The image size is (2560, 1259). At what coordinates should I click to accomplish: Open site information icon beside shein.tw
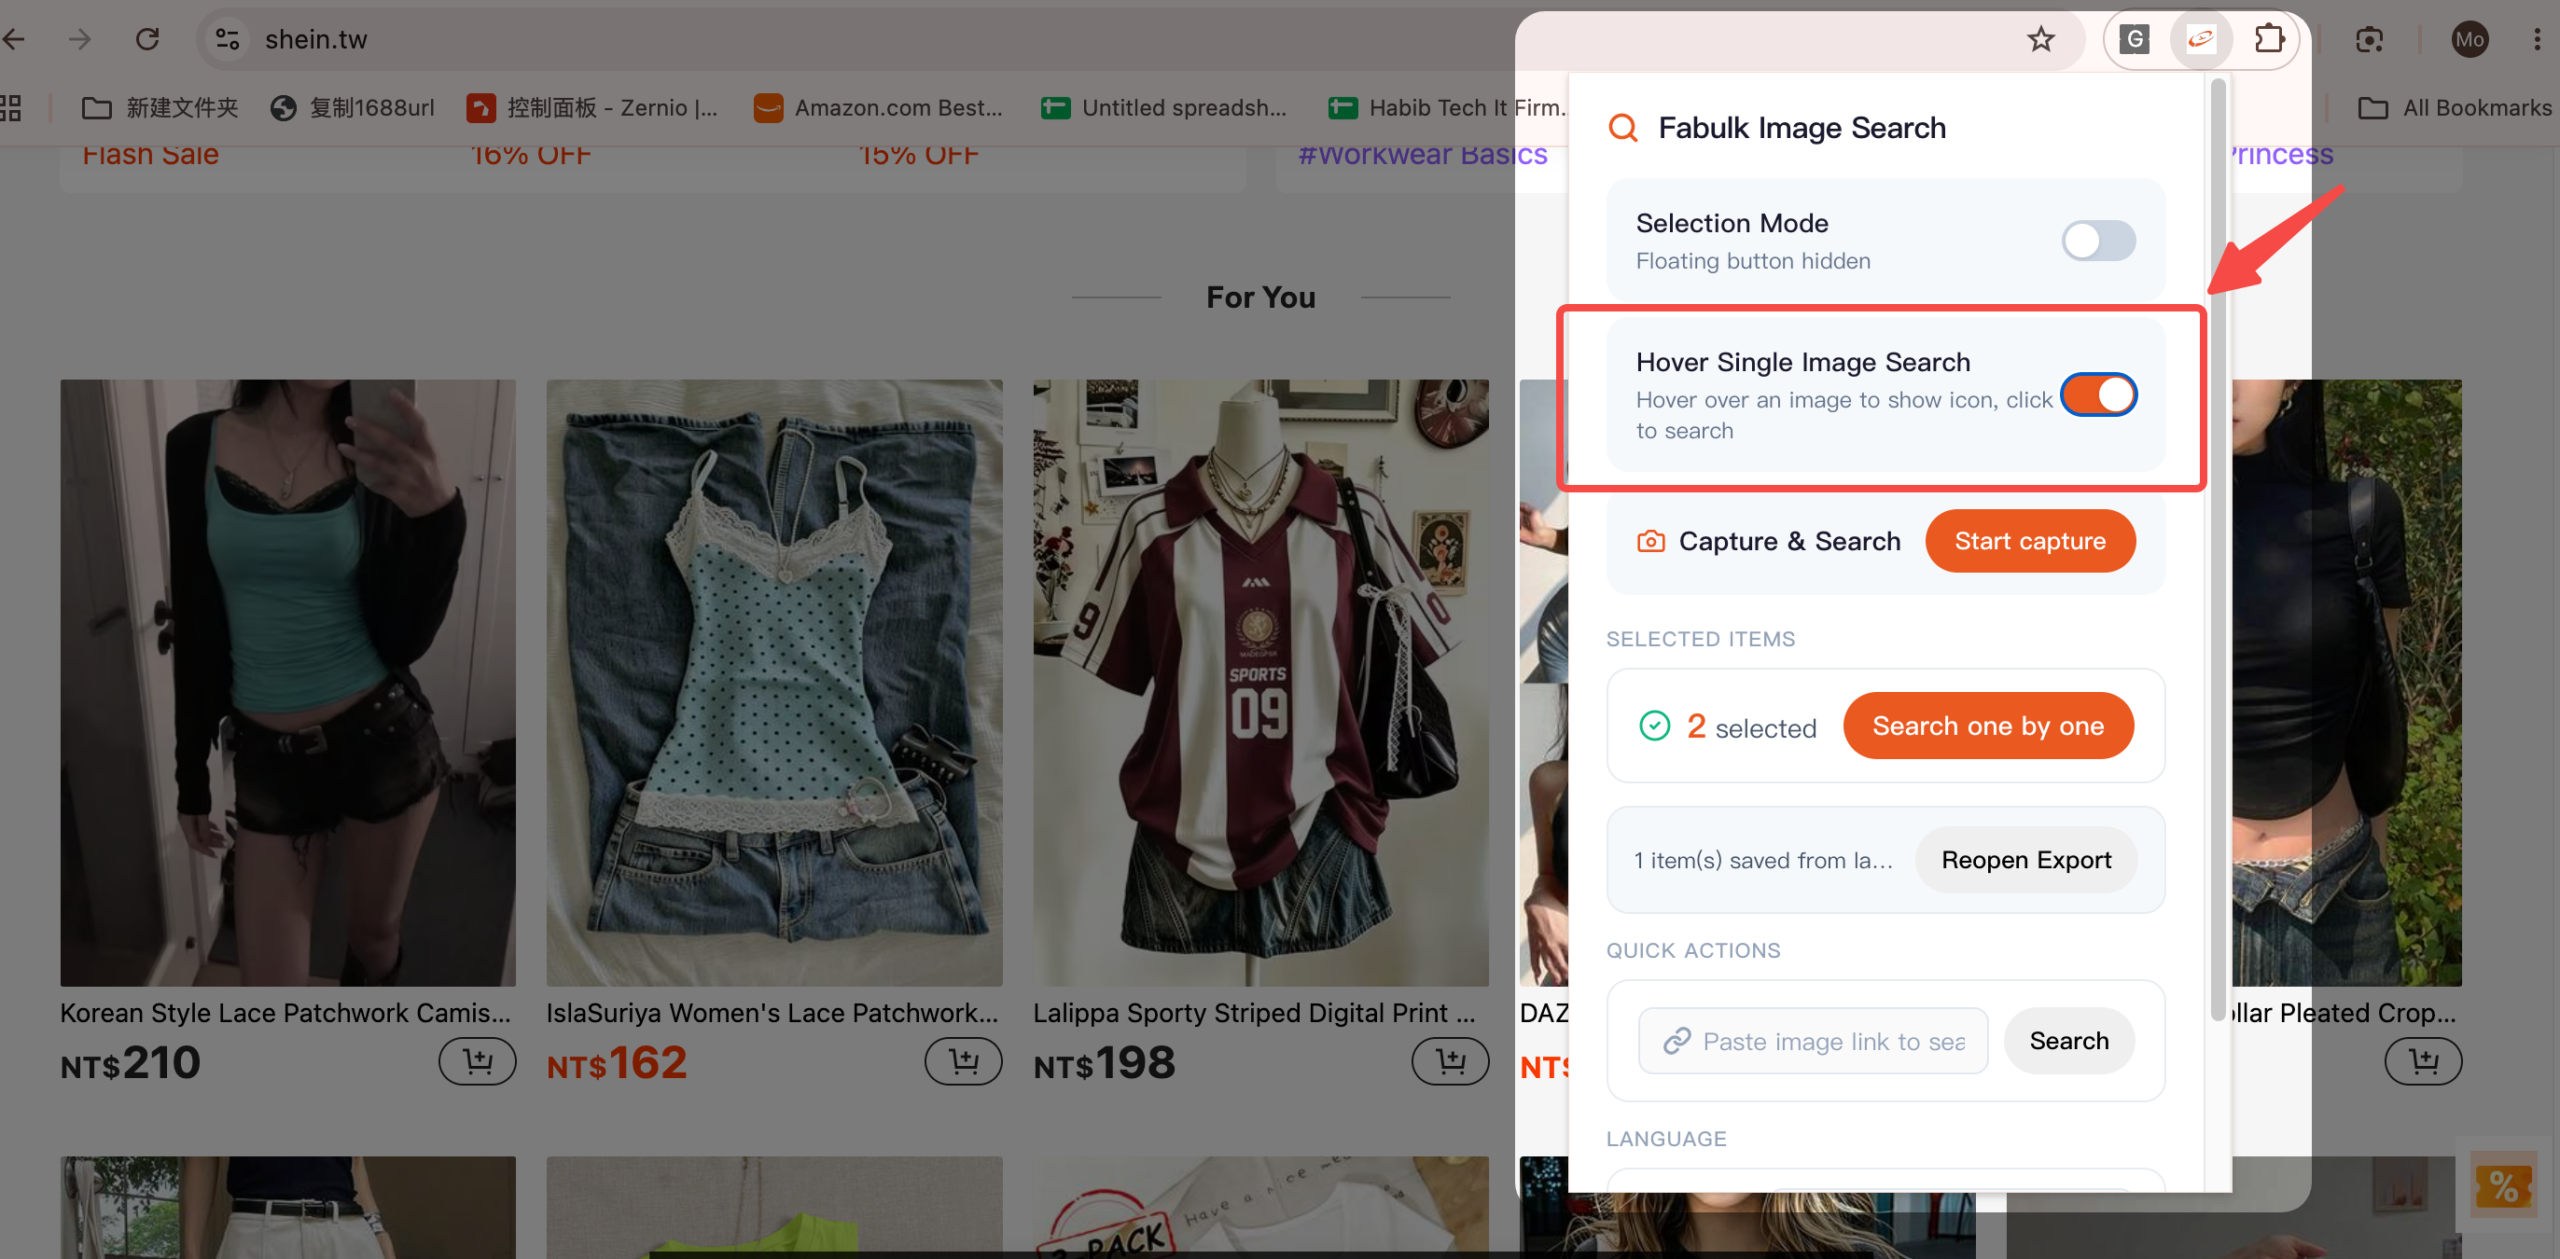(x=227, y=39)
